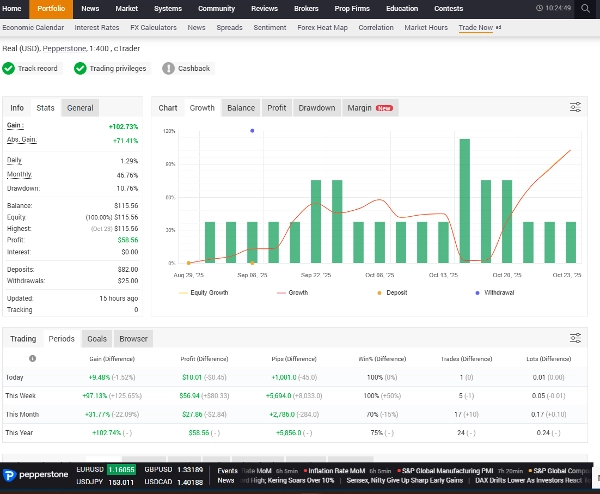Expand the Prop Firms menu
This screenshot has height=494, width=600.
(x=351, y=8)
